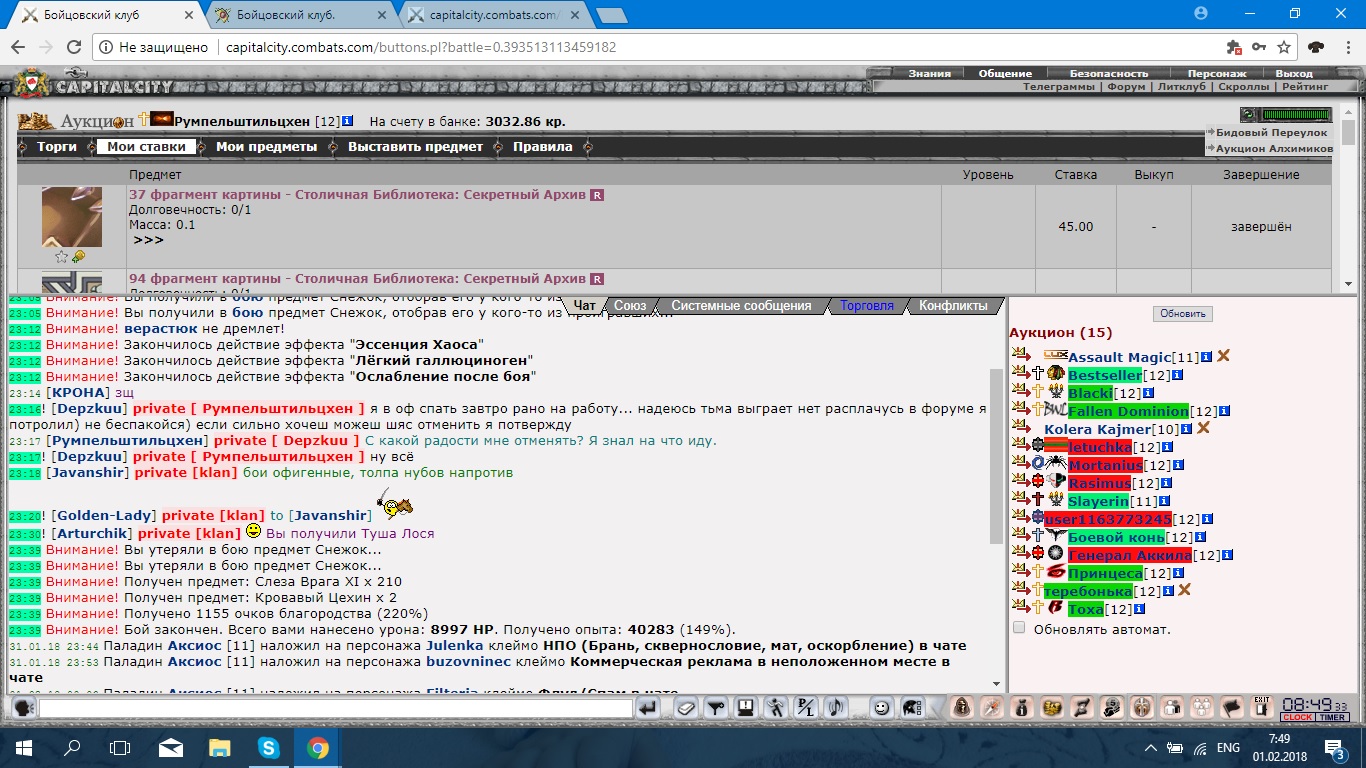1366x768 pixels.
Task: Click the floppy disk save icon
Action: 745,708
